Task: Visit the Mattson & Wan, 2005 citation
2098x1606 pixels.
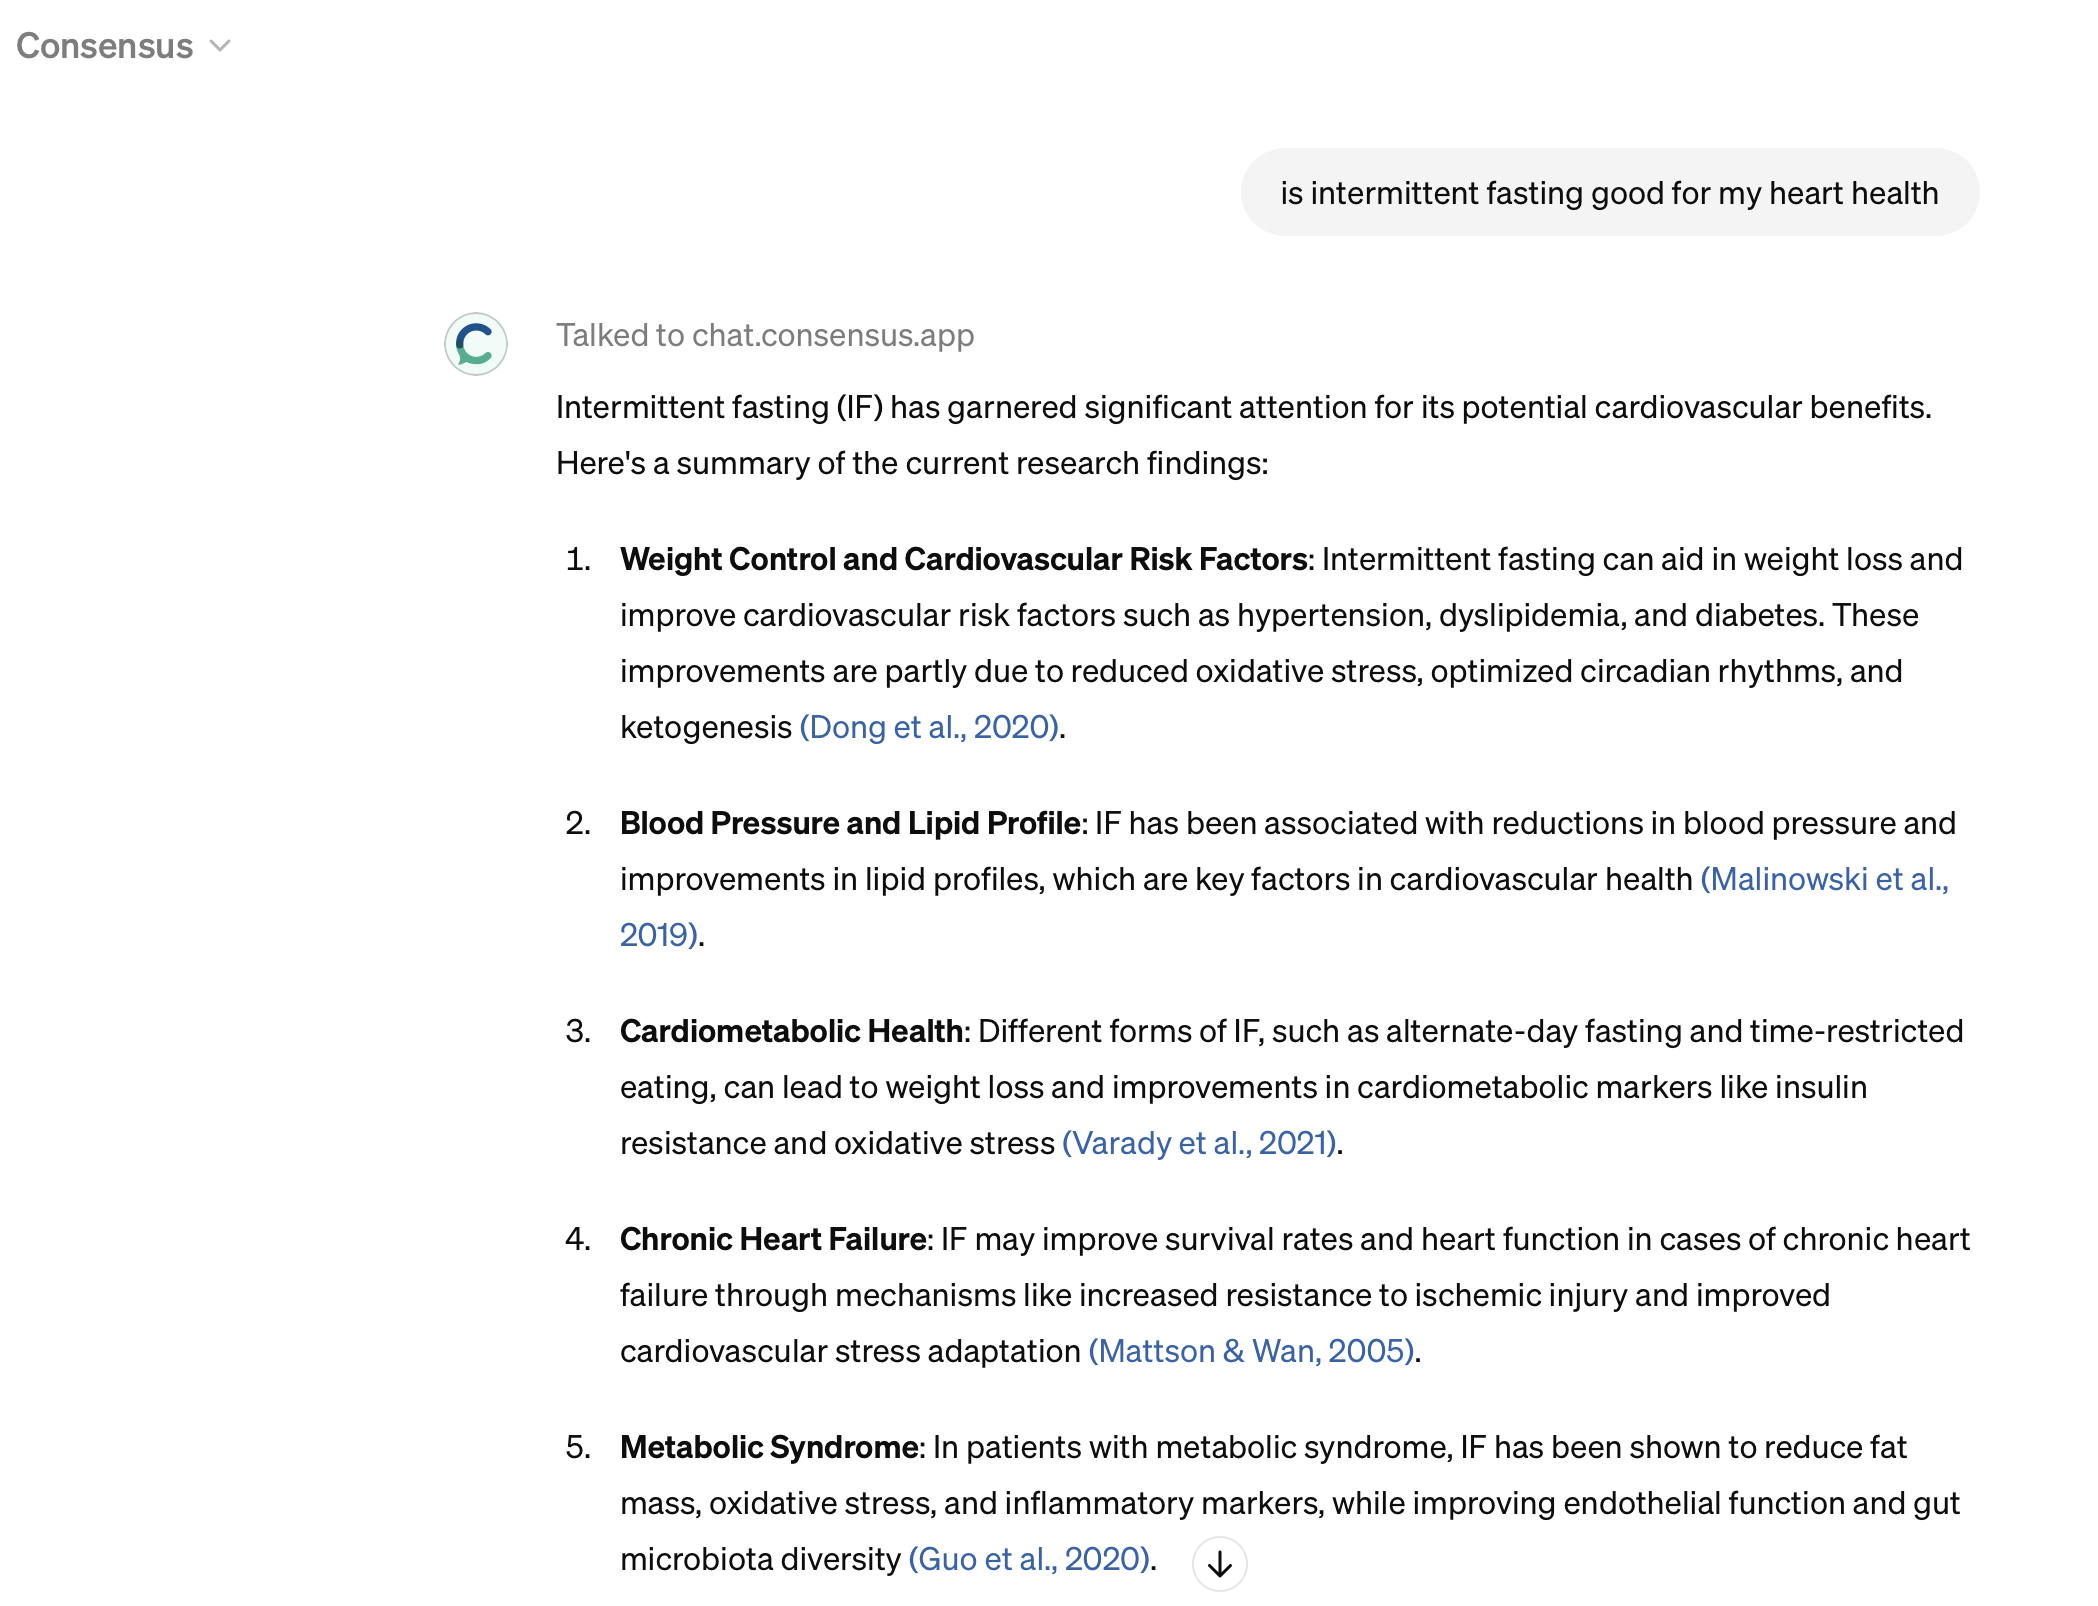Action: point(1251,1351)
